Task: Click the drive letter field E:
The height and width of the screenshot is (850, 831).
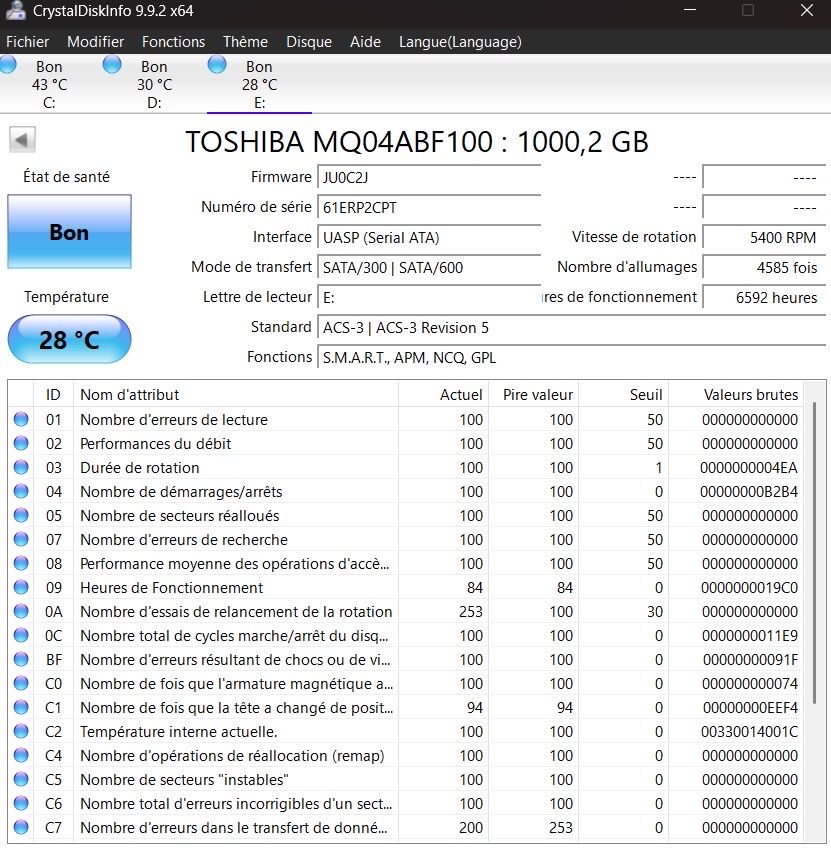Action: tap(429, 297)
